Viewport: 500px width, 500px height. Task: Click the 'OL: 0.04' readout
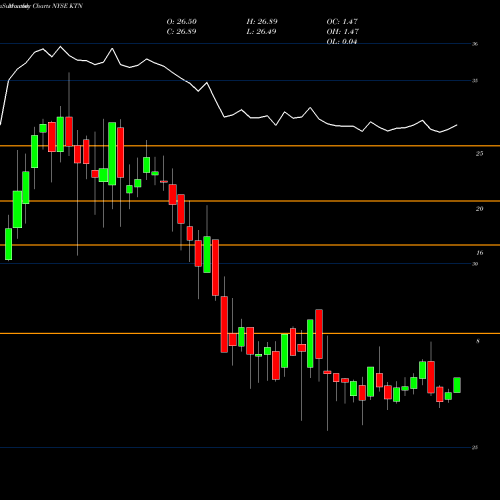tap(342, 42)
